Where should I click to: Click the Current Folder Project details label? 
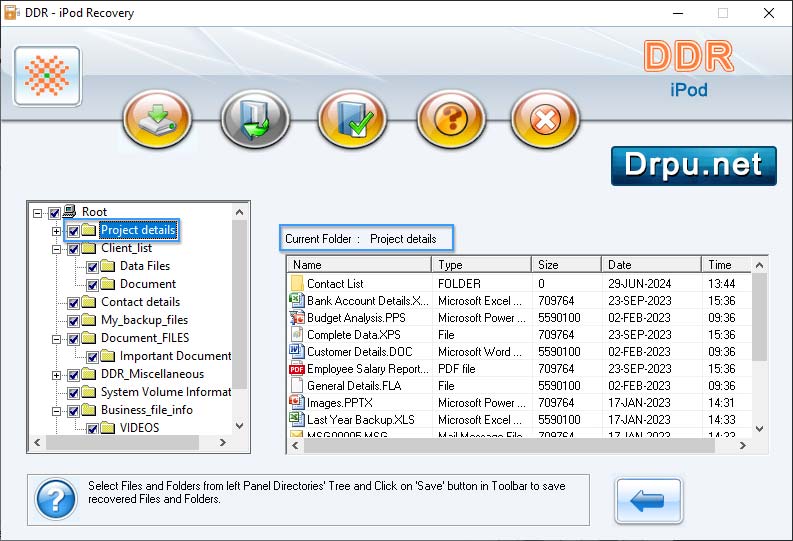coord(367,239)
